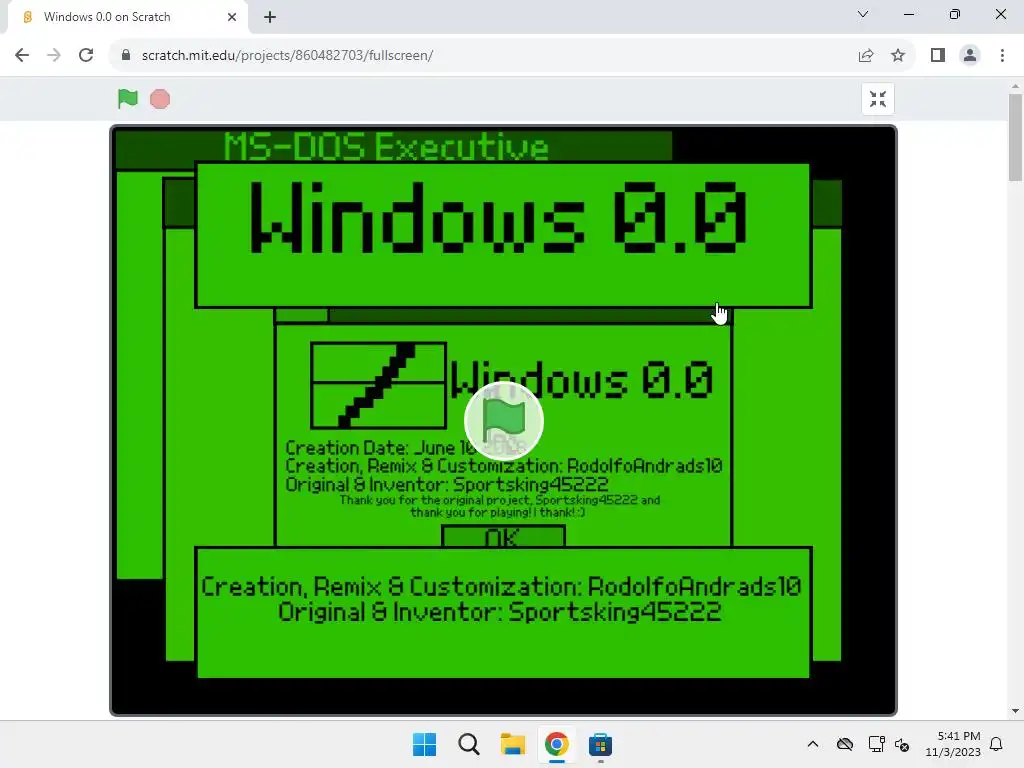
Task: Open the browser side panel
Action: click(x=938, y=56)
